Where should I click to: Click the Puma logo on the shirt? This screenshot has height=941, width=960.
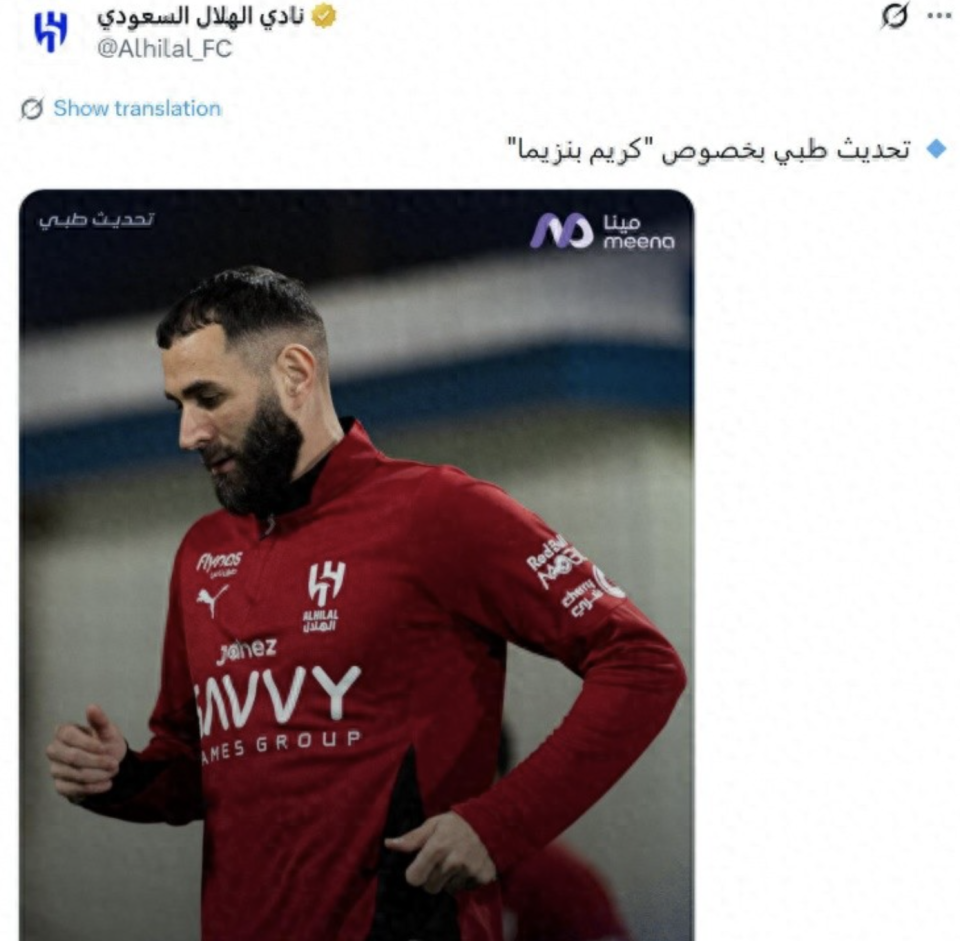[x=212, y=600]
